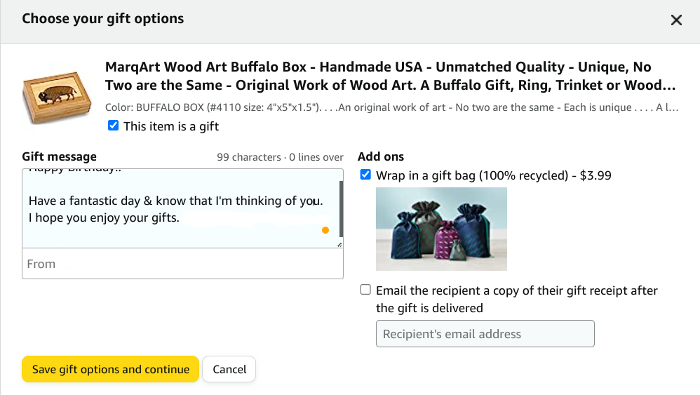Screen dimensions: 700x395
Task: Close the gift options dialog
Action: (676, 20)
